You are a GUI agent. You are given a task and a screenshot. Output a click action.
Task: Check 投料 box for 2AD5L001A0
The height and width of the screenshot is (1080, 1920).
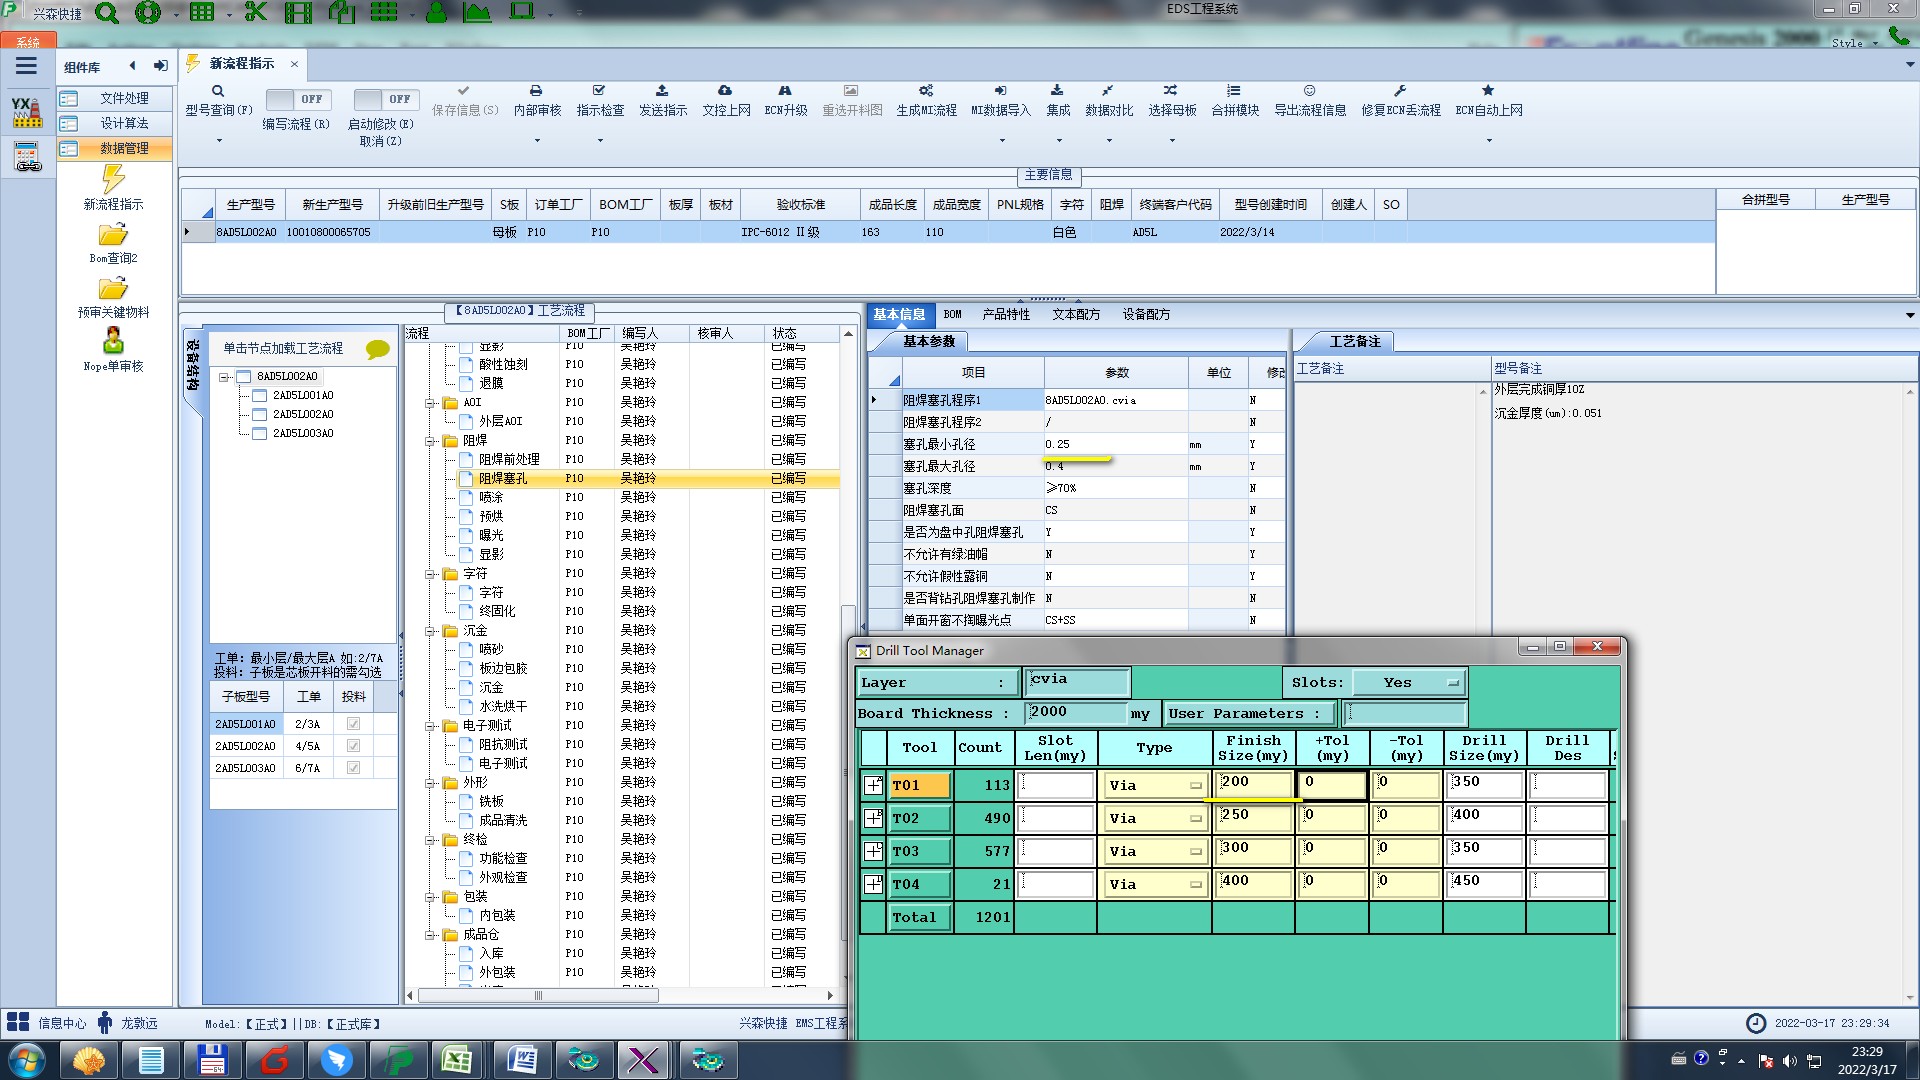pos(353,724)
